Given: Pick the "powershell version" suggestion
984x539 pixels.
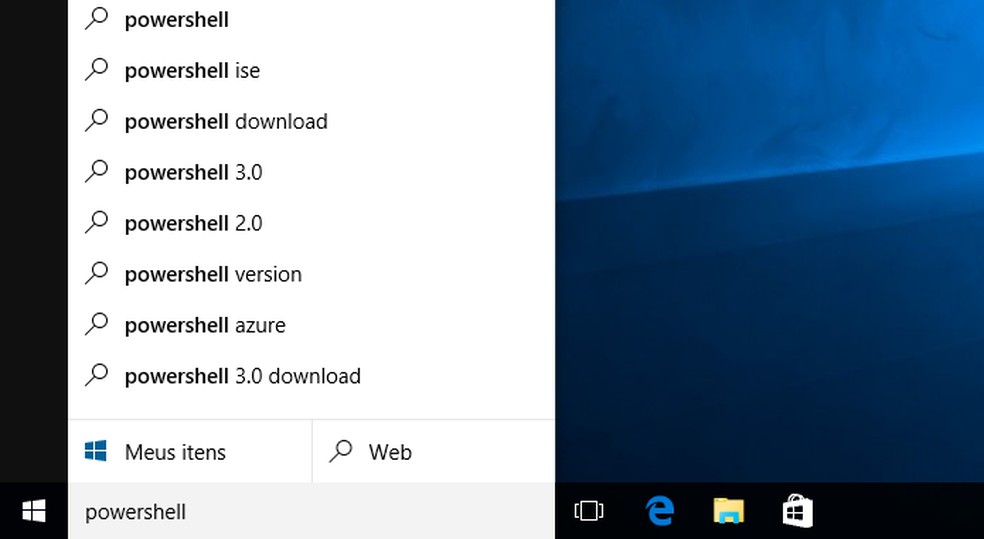Looking at the screenshot, I should [x=311, y=274].
